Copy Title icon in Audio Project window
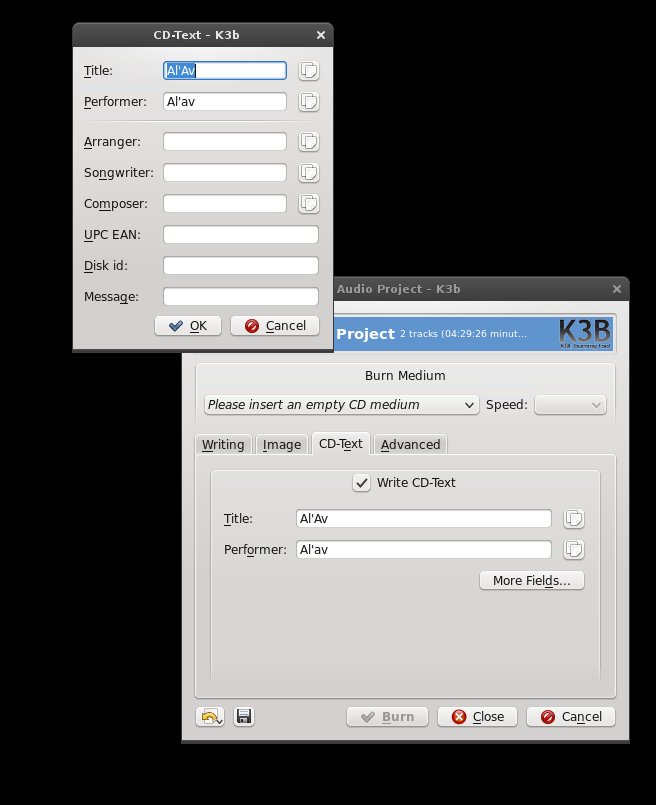This screenshot has height=805, width=656. point(573,519)
